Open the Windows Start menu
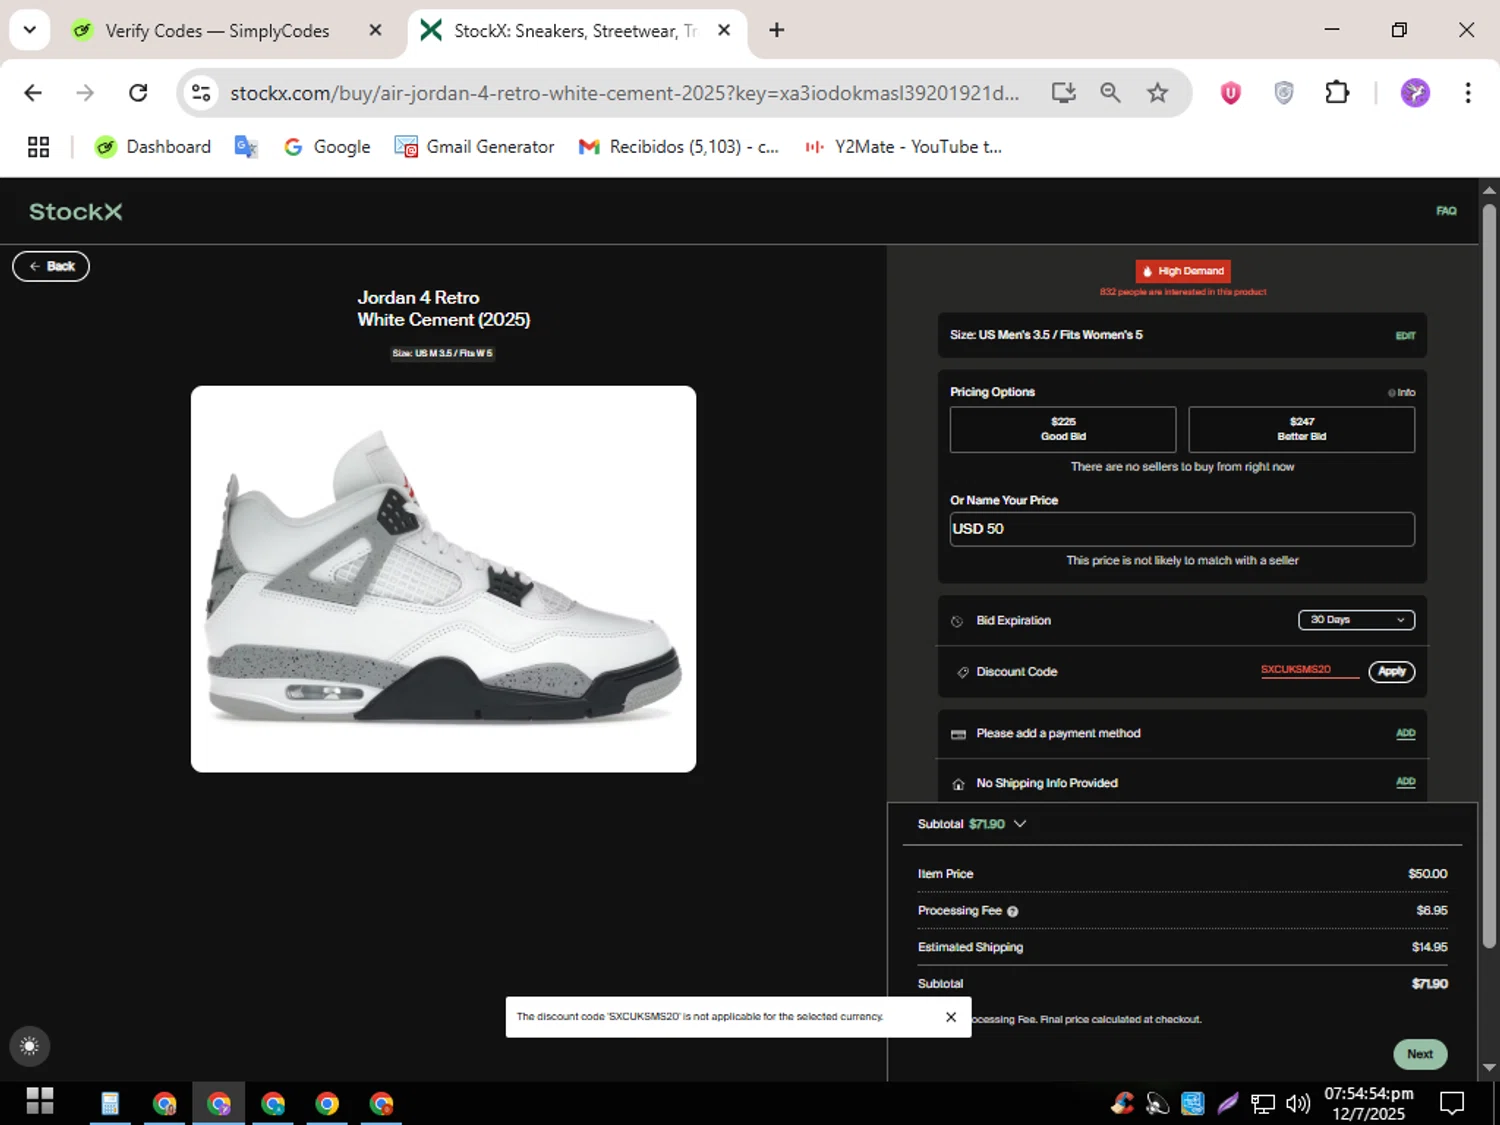This screenshot has width=1500, height=1125. (40, 1101)
